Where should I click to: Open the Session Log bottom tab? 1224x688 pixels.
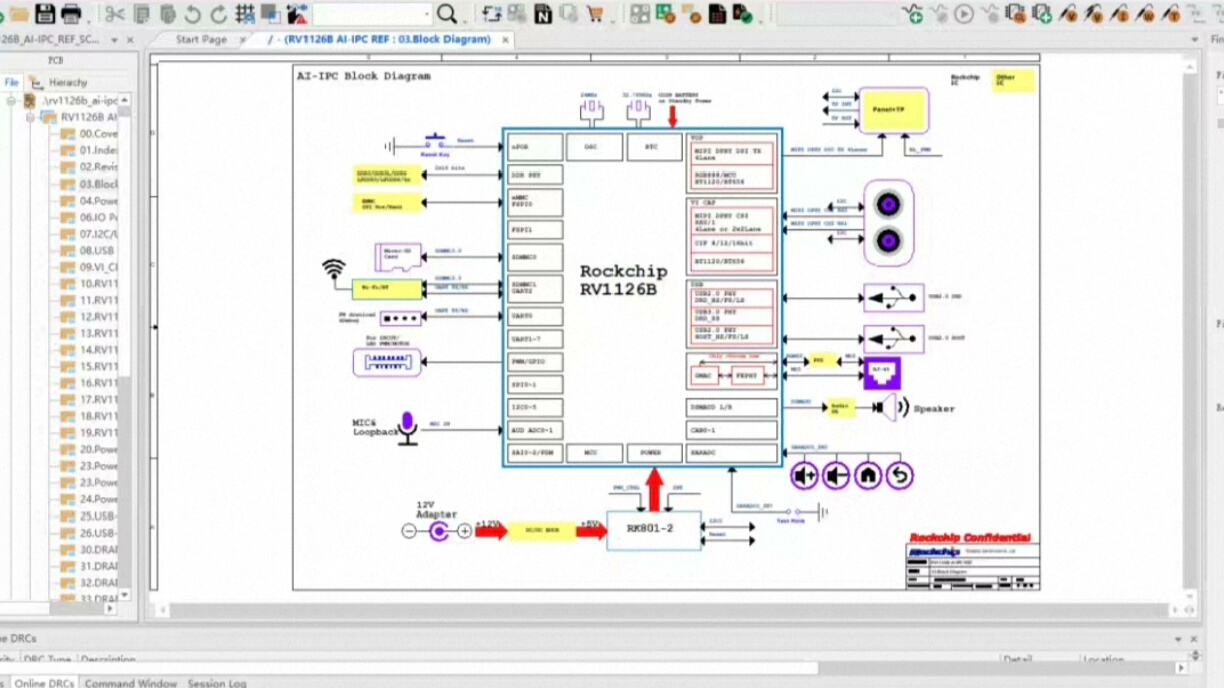217,683
